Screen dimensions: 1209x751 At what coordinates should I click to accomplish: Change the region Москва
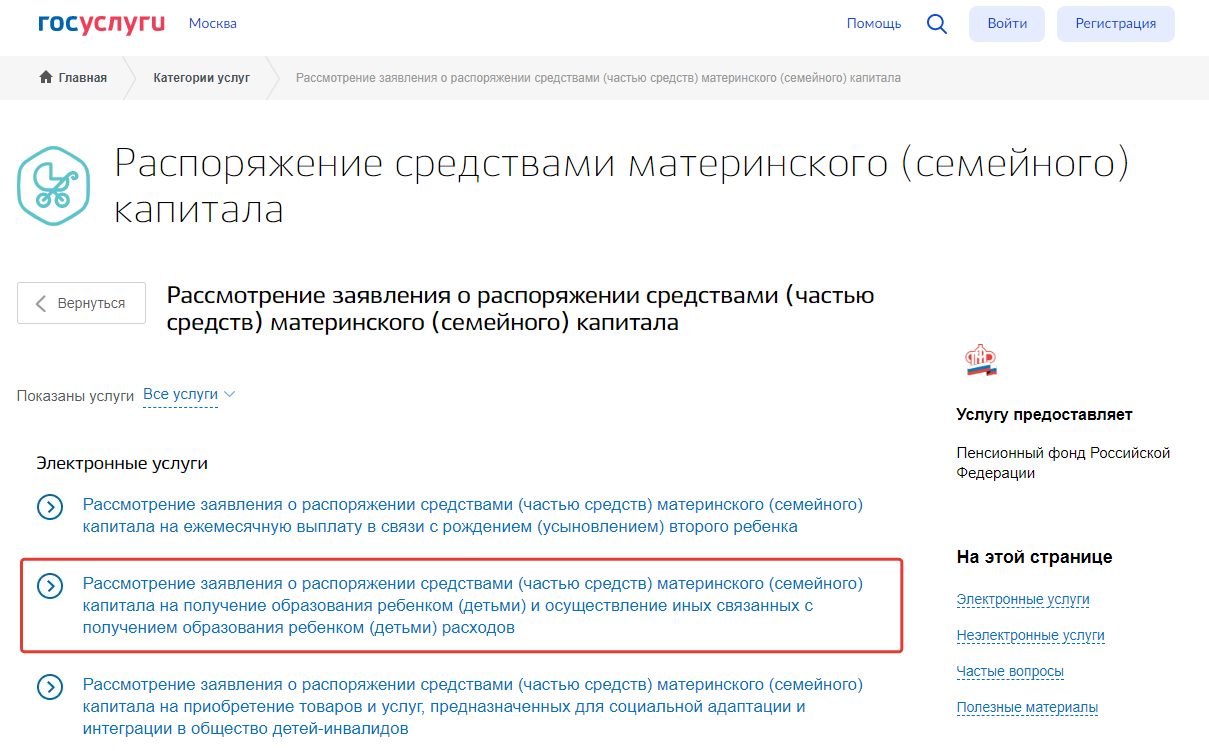coord(213,23)
